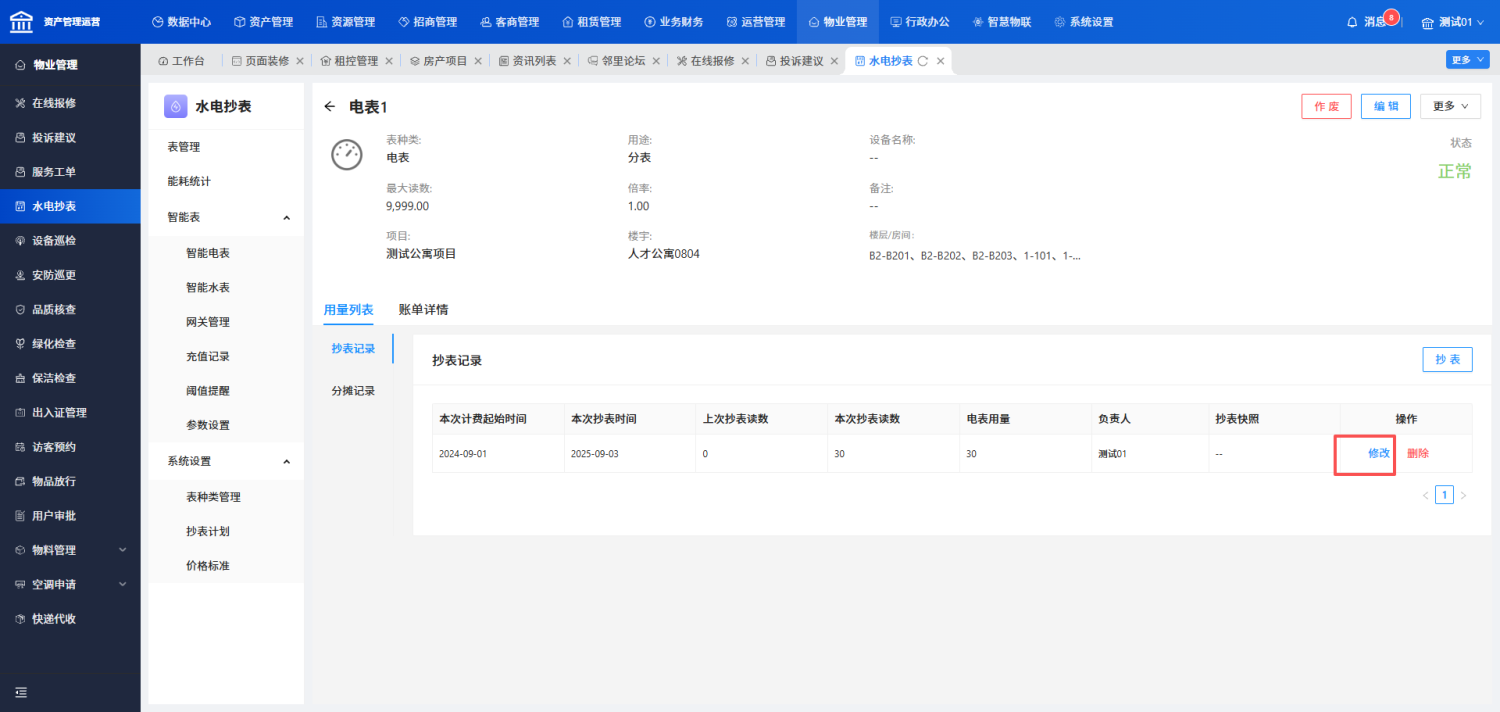This screenshot has height=712, width=1500.
Task: Select the 用量列表 tab
Action: point(348,310)
